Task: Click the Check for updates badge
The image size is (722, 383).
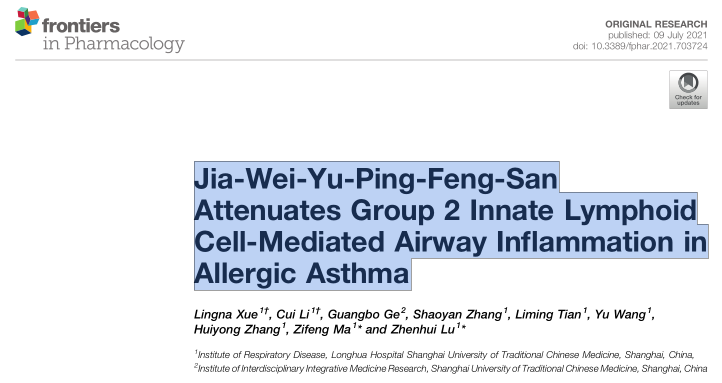Action: pyautogui.click(x=688, y=89)
